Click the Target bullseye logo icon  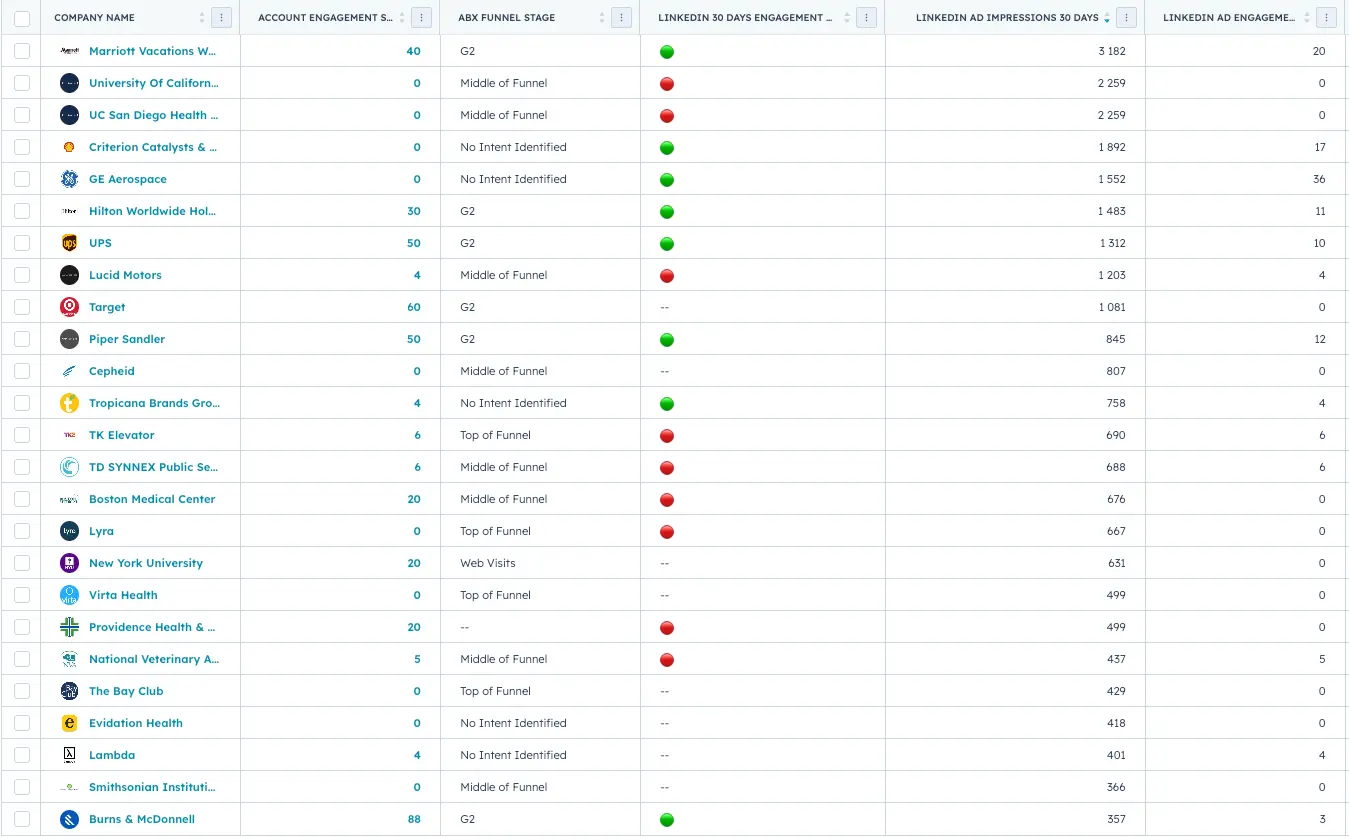coord(69,307)
